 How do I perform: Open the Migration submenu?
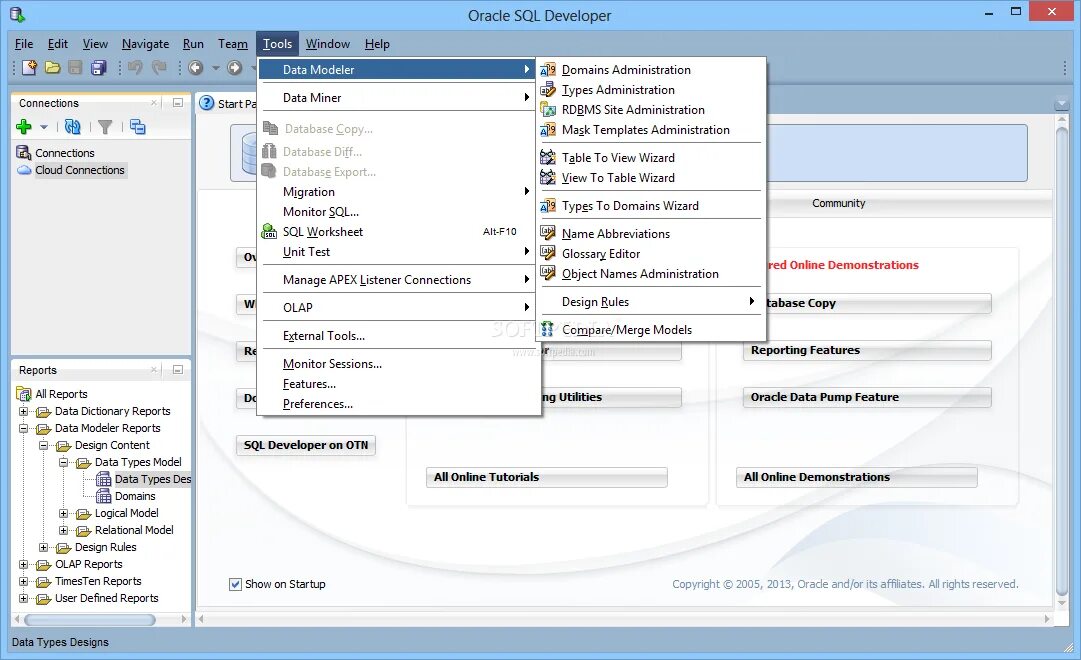[398, 192]
